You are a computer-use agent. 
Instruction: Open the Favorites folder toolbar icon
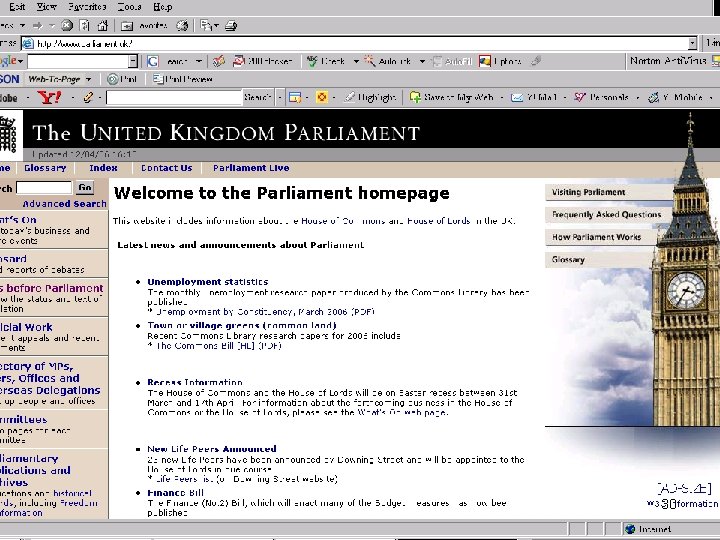127,26
